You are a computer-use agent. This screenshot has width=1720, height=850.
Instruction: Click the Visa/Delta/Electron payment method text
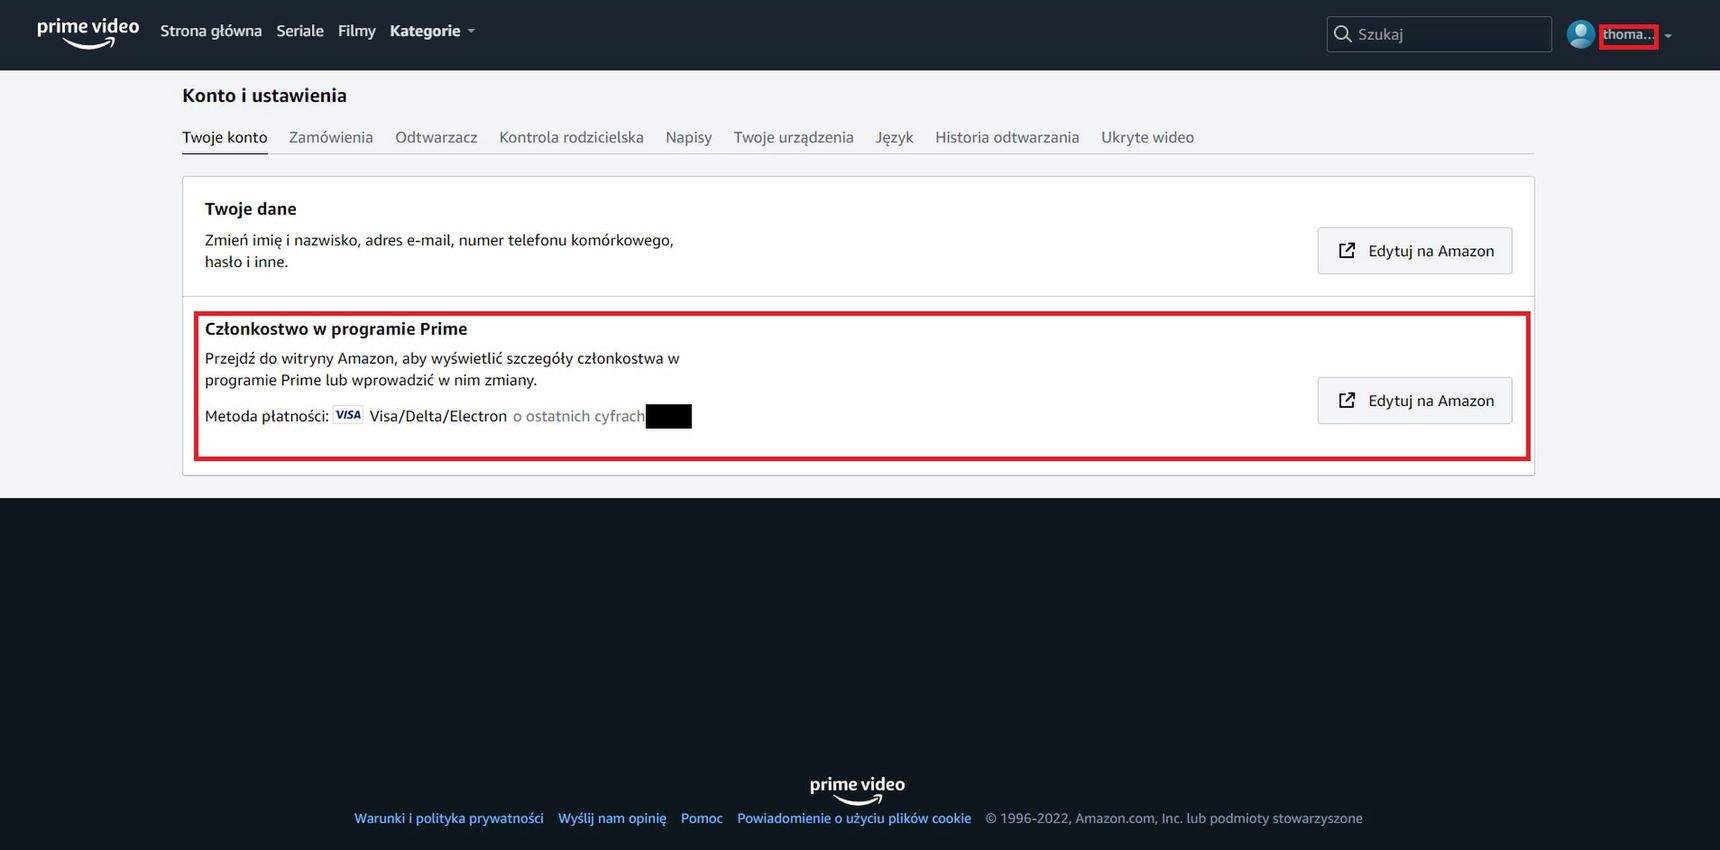coord(438,416)
